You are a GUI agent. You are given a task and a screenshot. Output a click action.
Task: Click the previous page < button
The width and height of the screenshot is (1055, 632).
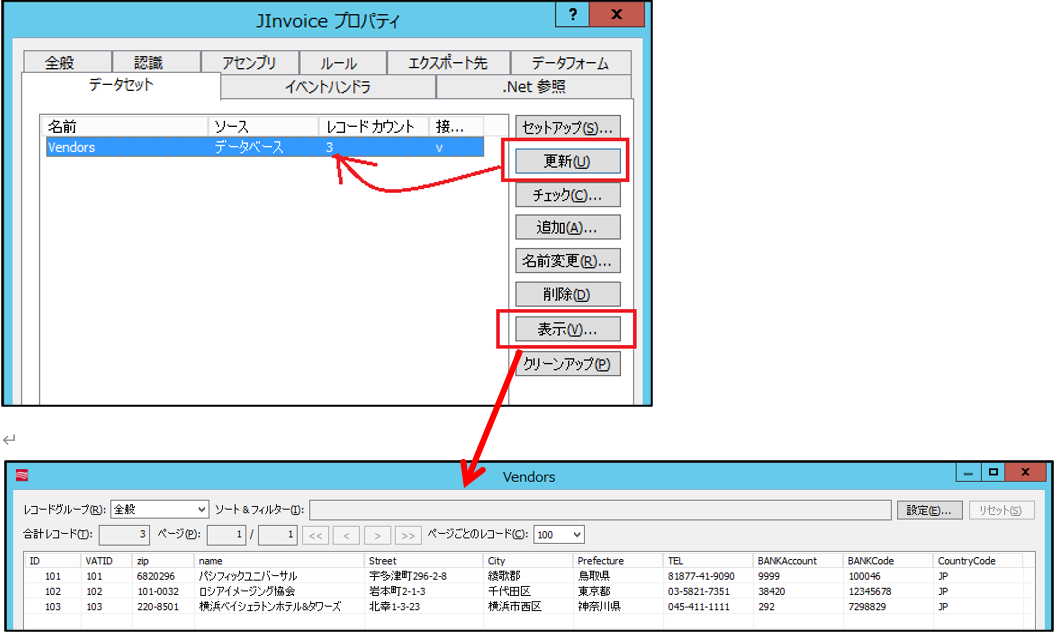tap(347, 535)
